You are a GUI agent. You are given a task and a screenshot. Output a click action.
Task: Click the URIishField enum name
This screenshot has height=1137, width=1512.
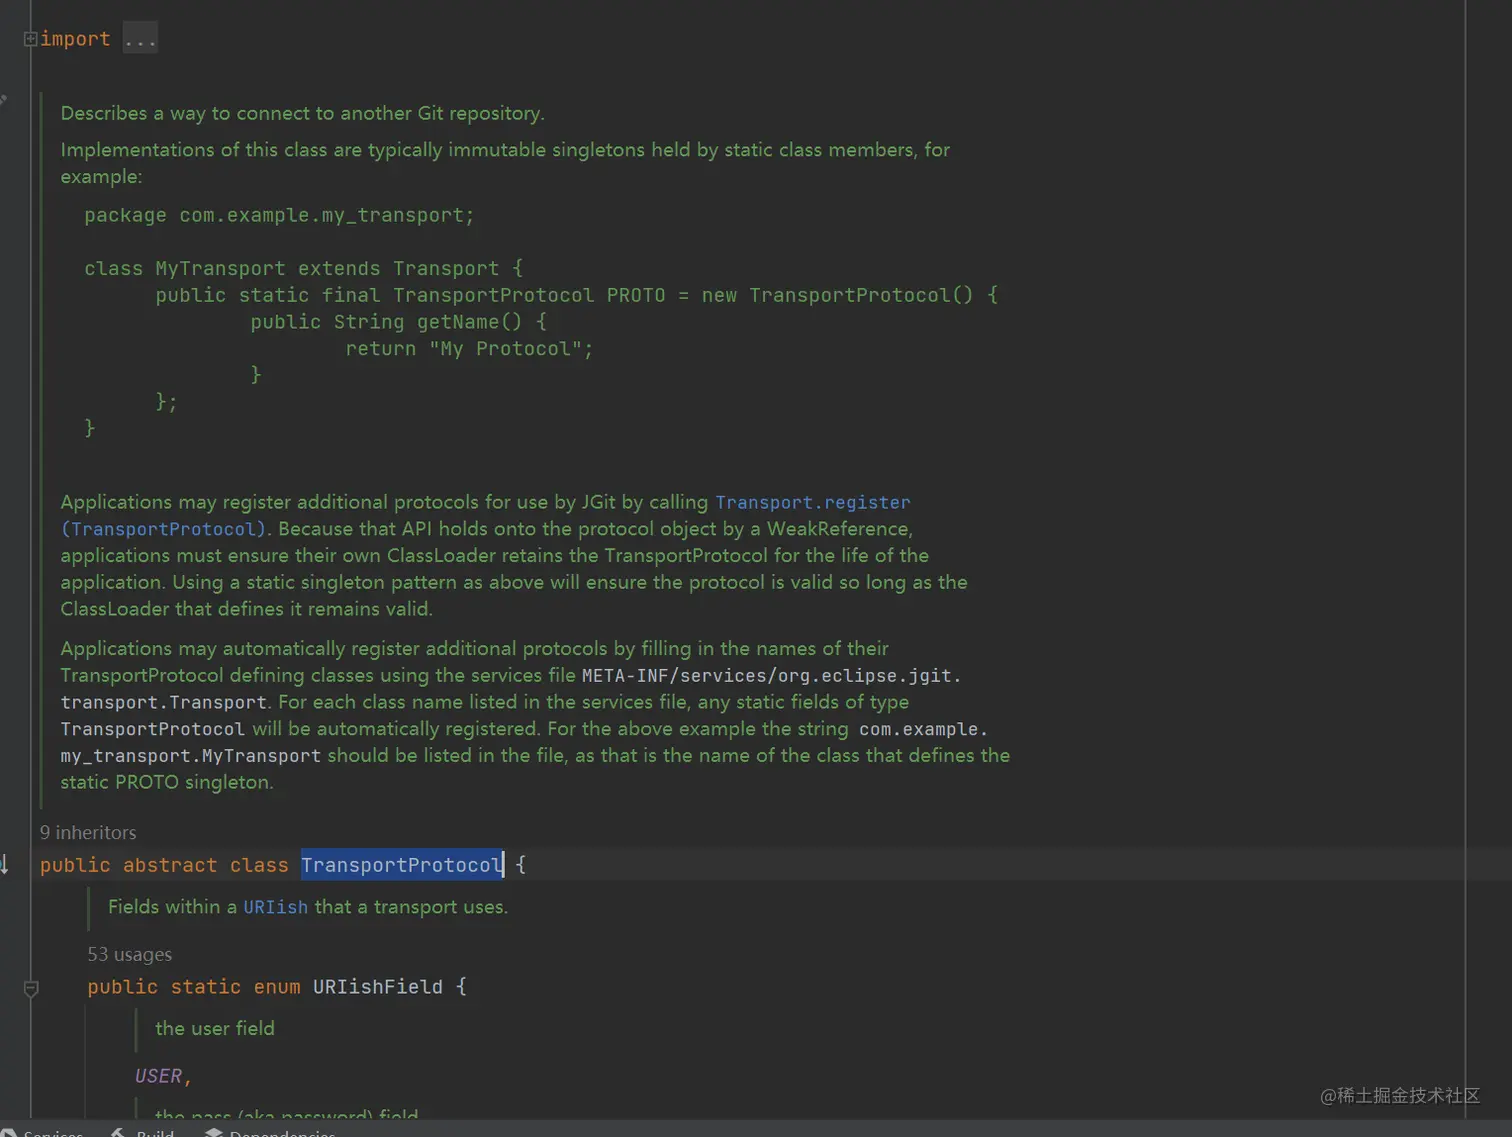[x=378, y=987]
